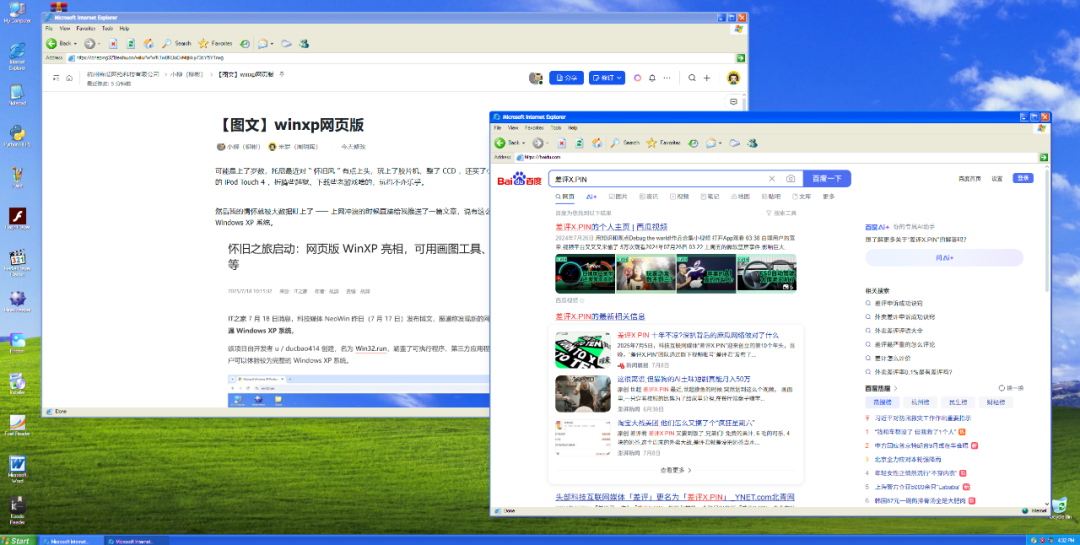The height and width of the screenshot is (545, 1080).
Task: Click Back arrow in the Baidu IE window
Action: 500,143
